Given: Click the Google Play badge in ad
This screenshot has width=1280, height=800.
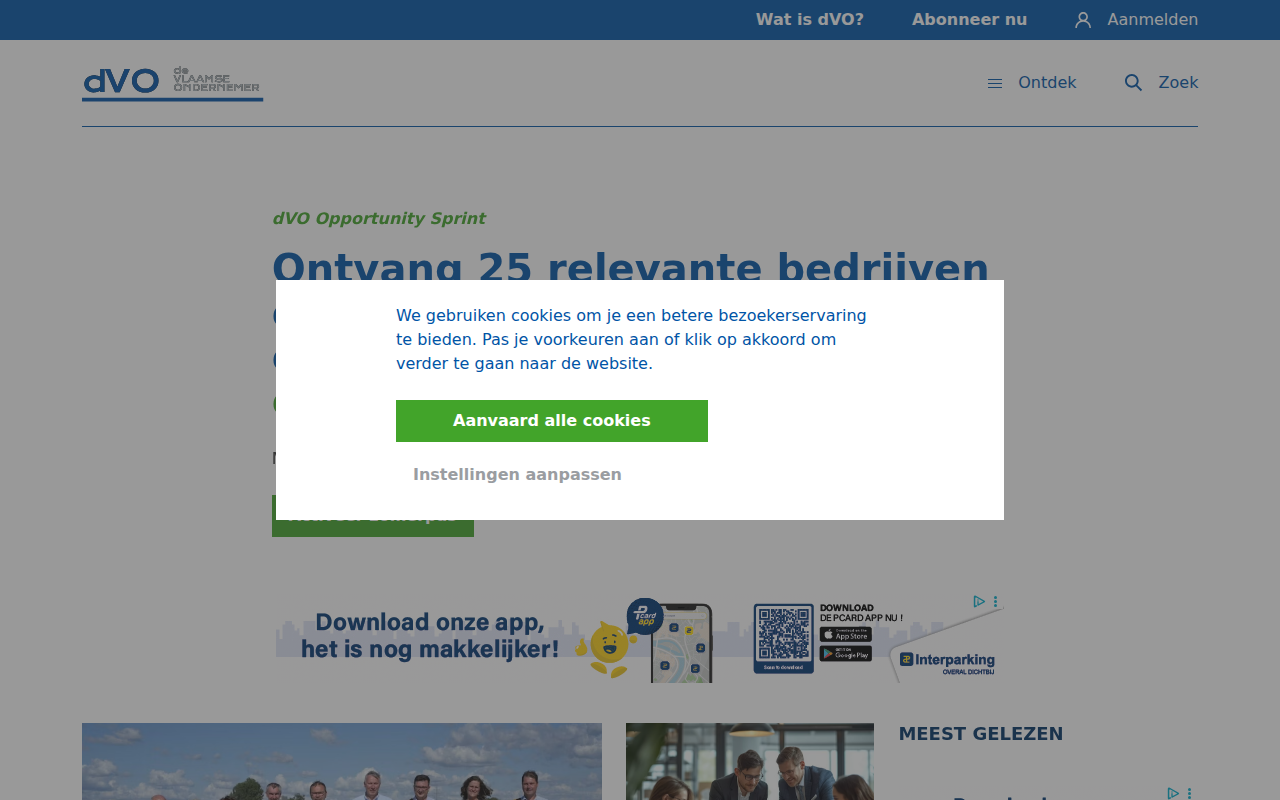Looking at the screenshot, I should [846, 653].
